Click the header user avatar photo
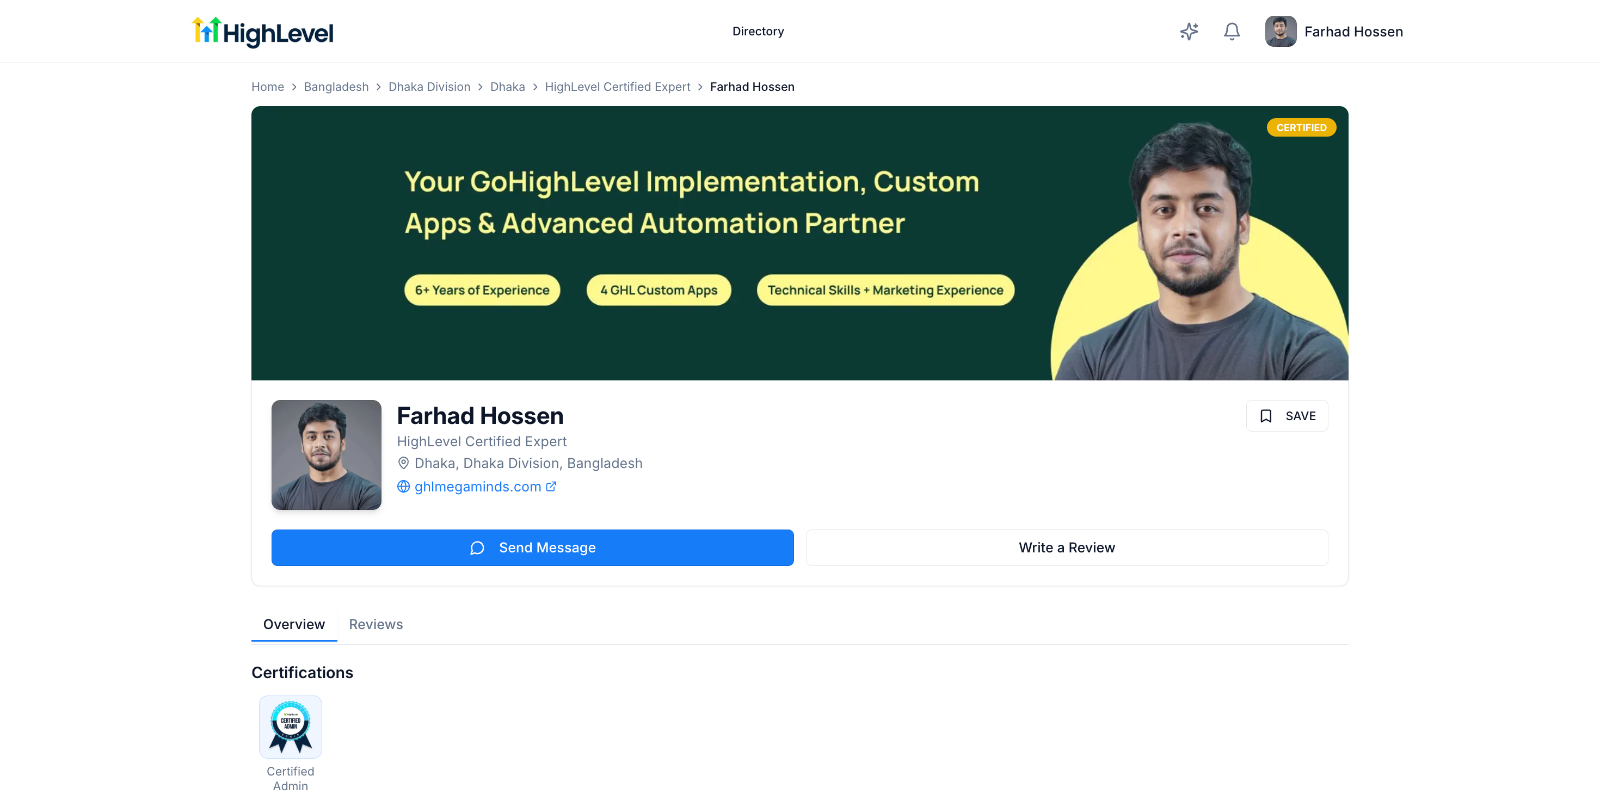The image size is (1600, 808). point(1281,32)
